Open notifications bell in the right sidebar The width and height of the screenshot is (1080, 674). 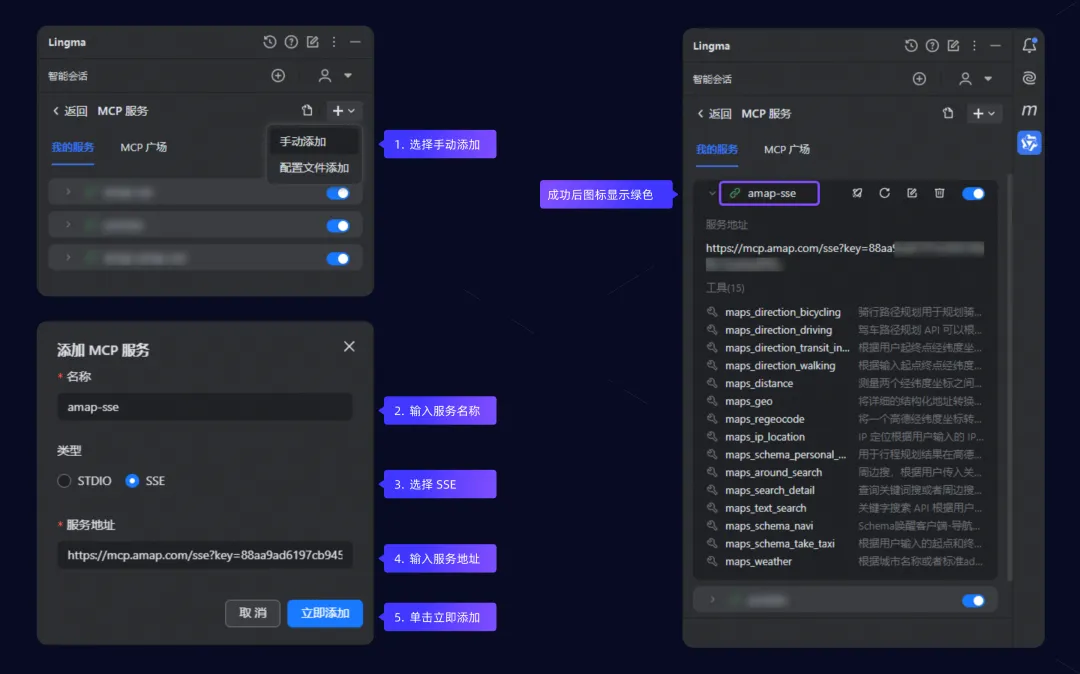(x=1029, y=45)
